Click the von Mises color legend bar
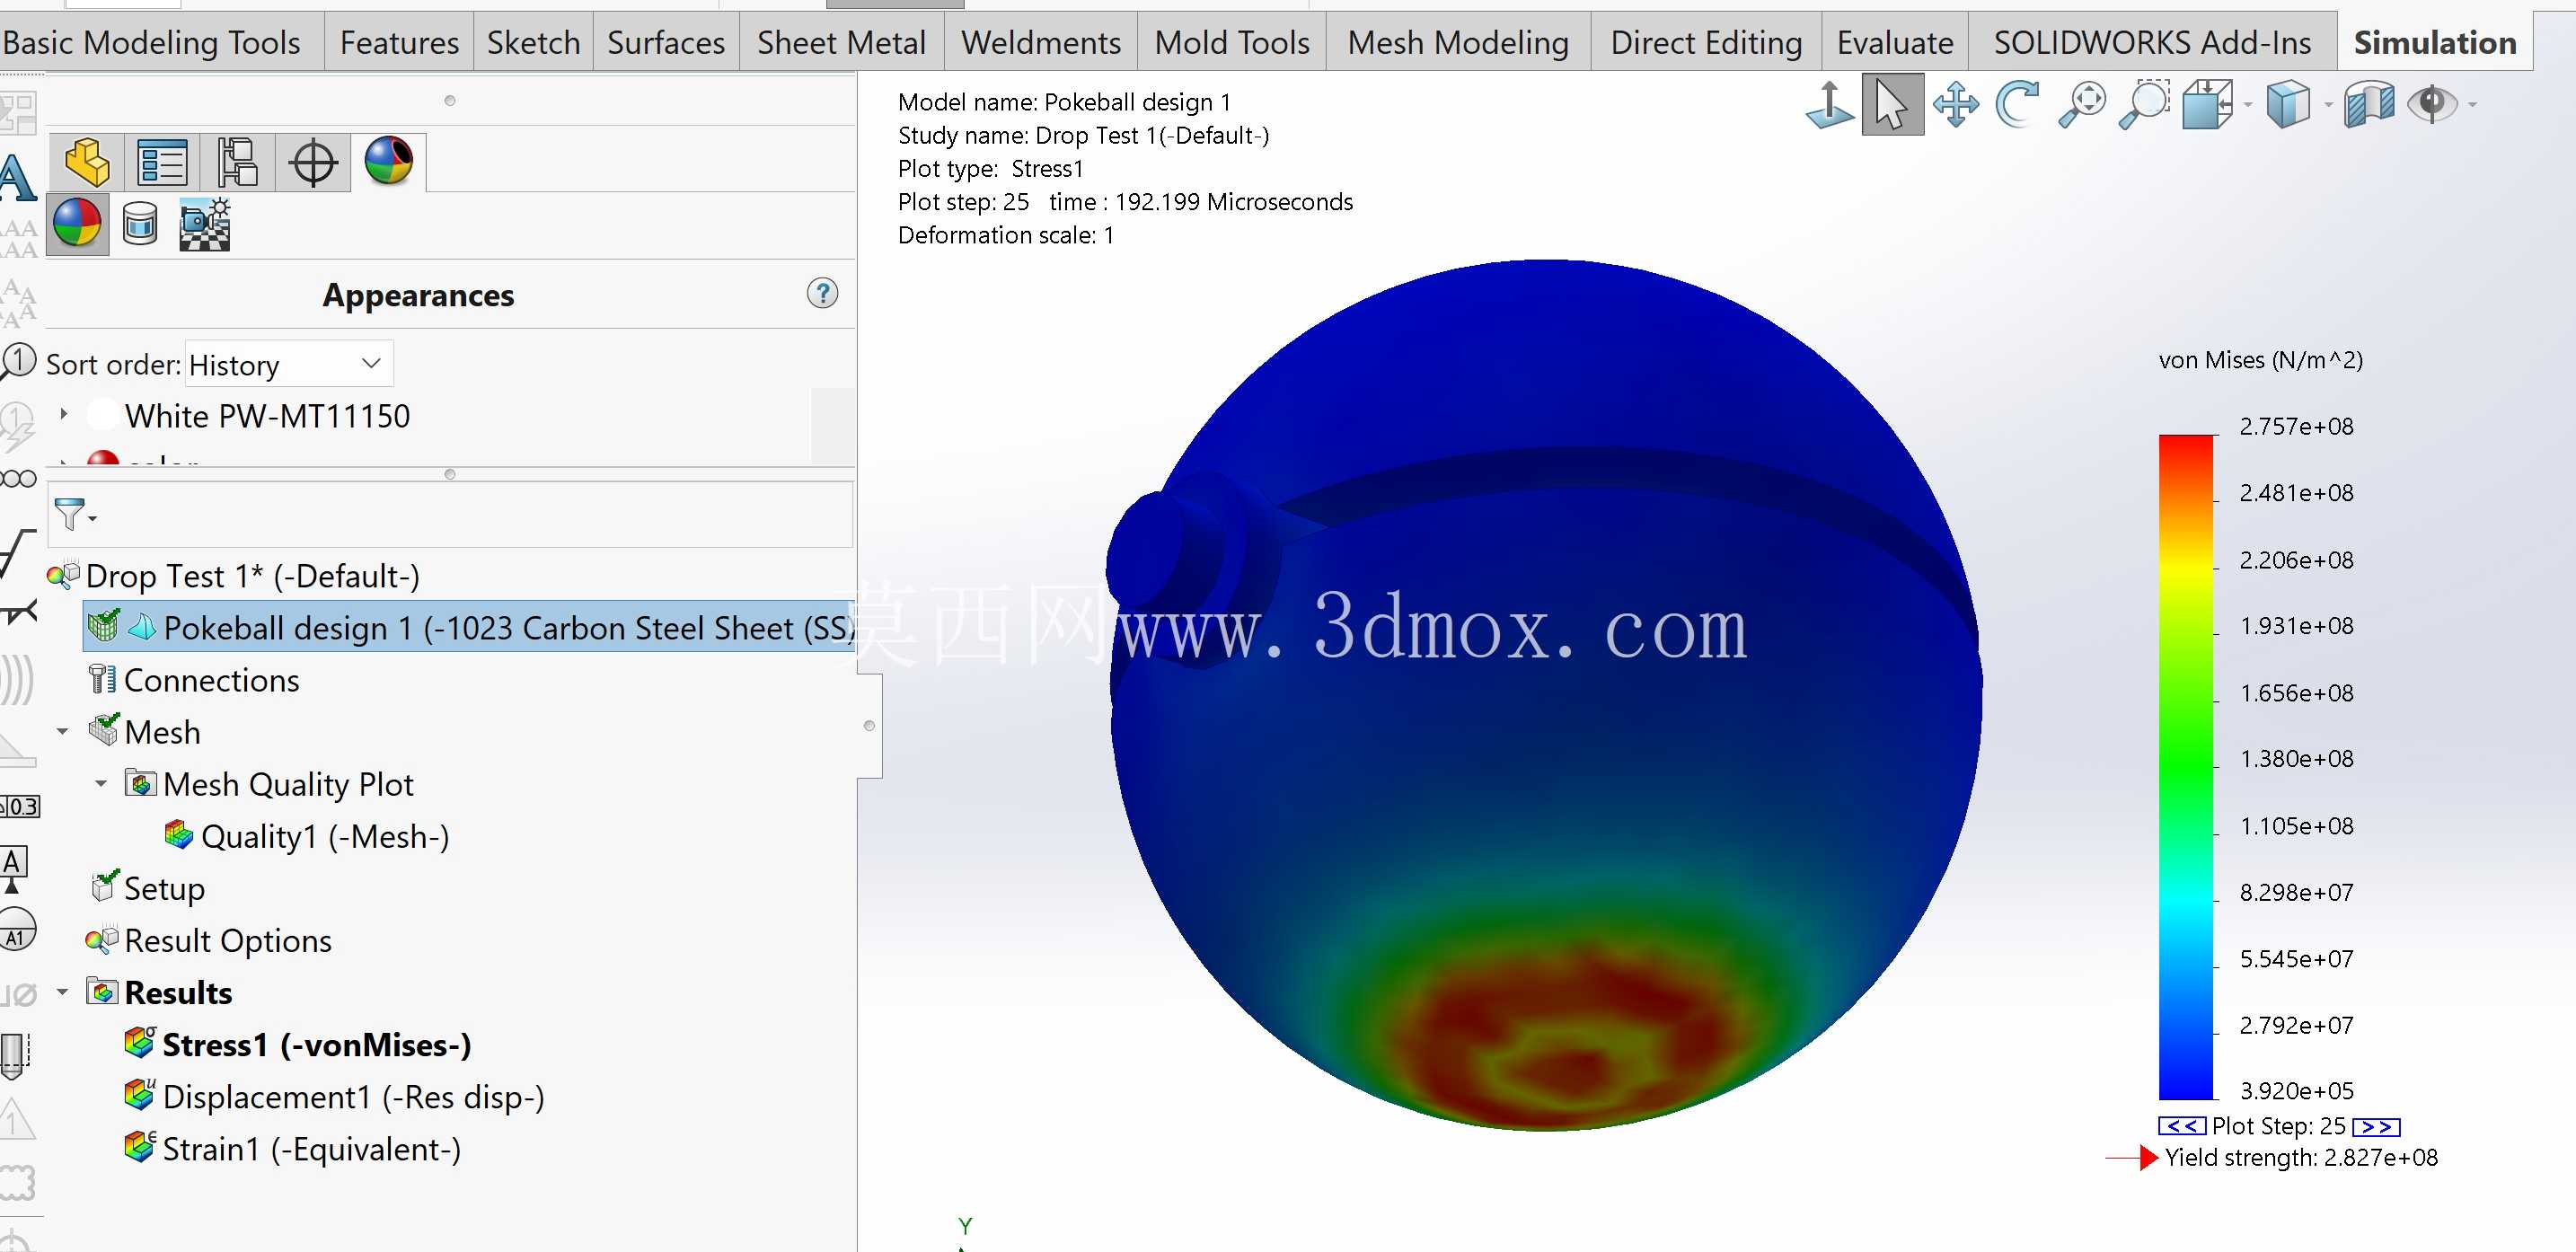The height and width of the screenshot is (1252, 2576). (x=2186, y=767)
